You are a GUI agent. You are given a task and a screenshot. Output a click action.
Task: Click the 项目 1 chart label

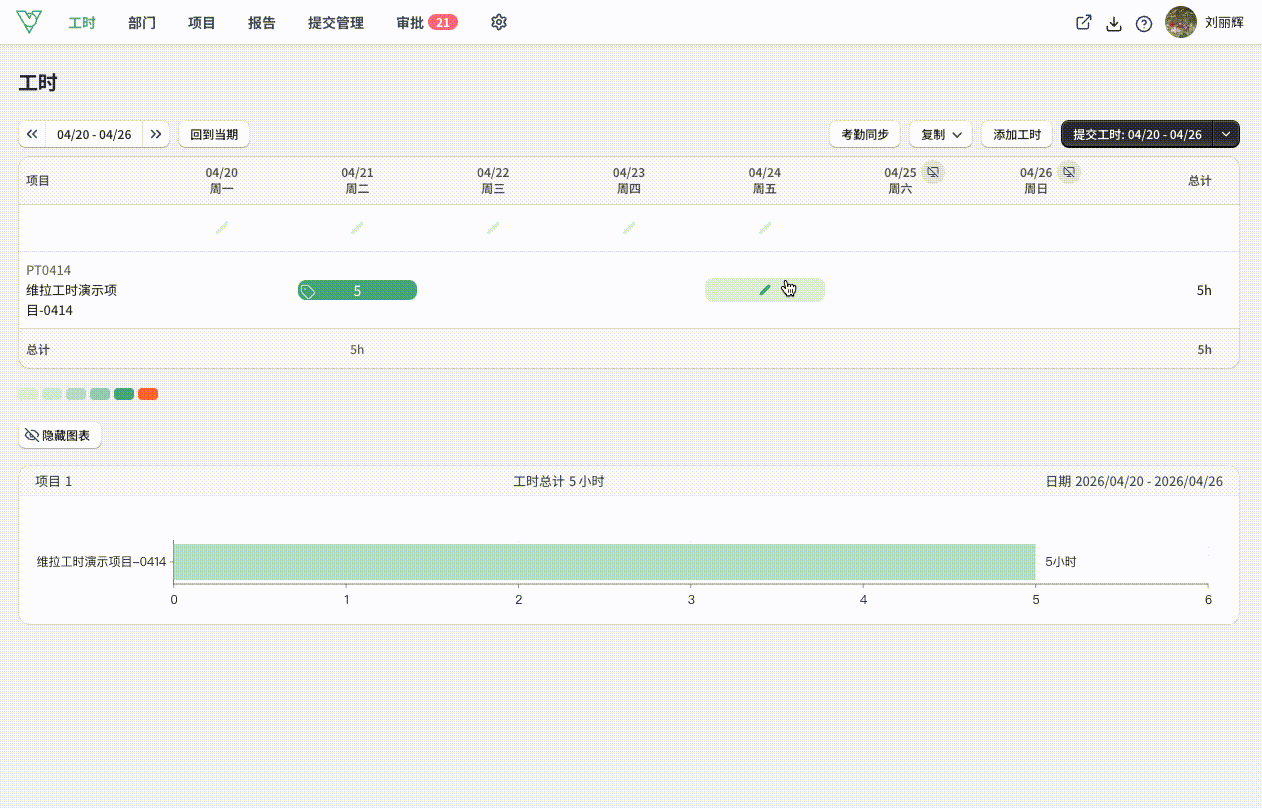coord(54,481)
